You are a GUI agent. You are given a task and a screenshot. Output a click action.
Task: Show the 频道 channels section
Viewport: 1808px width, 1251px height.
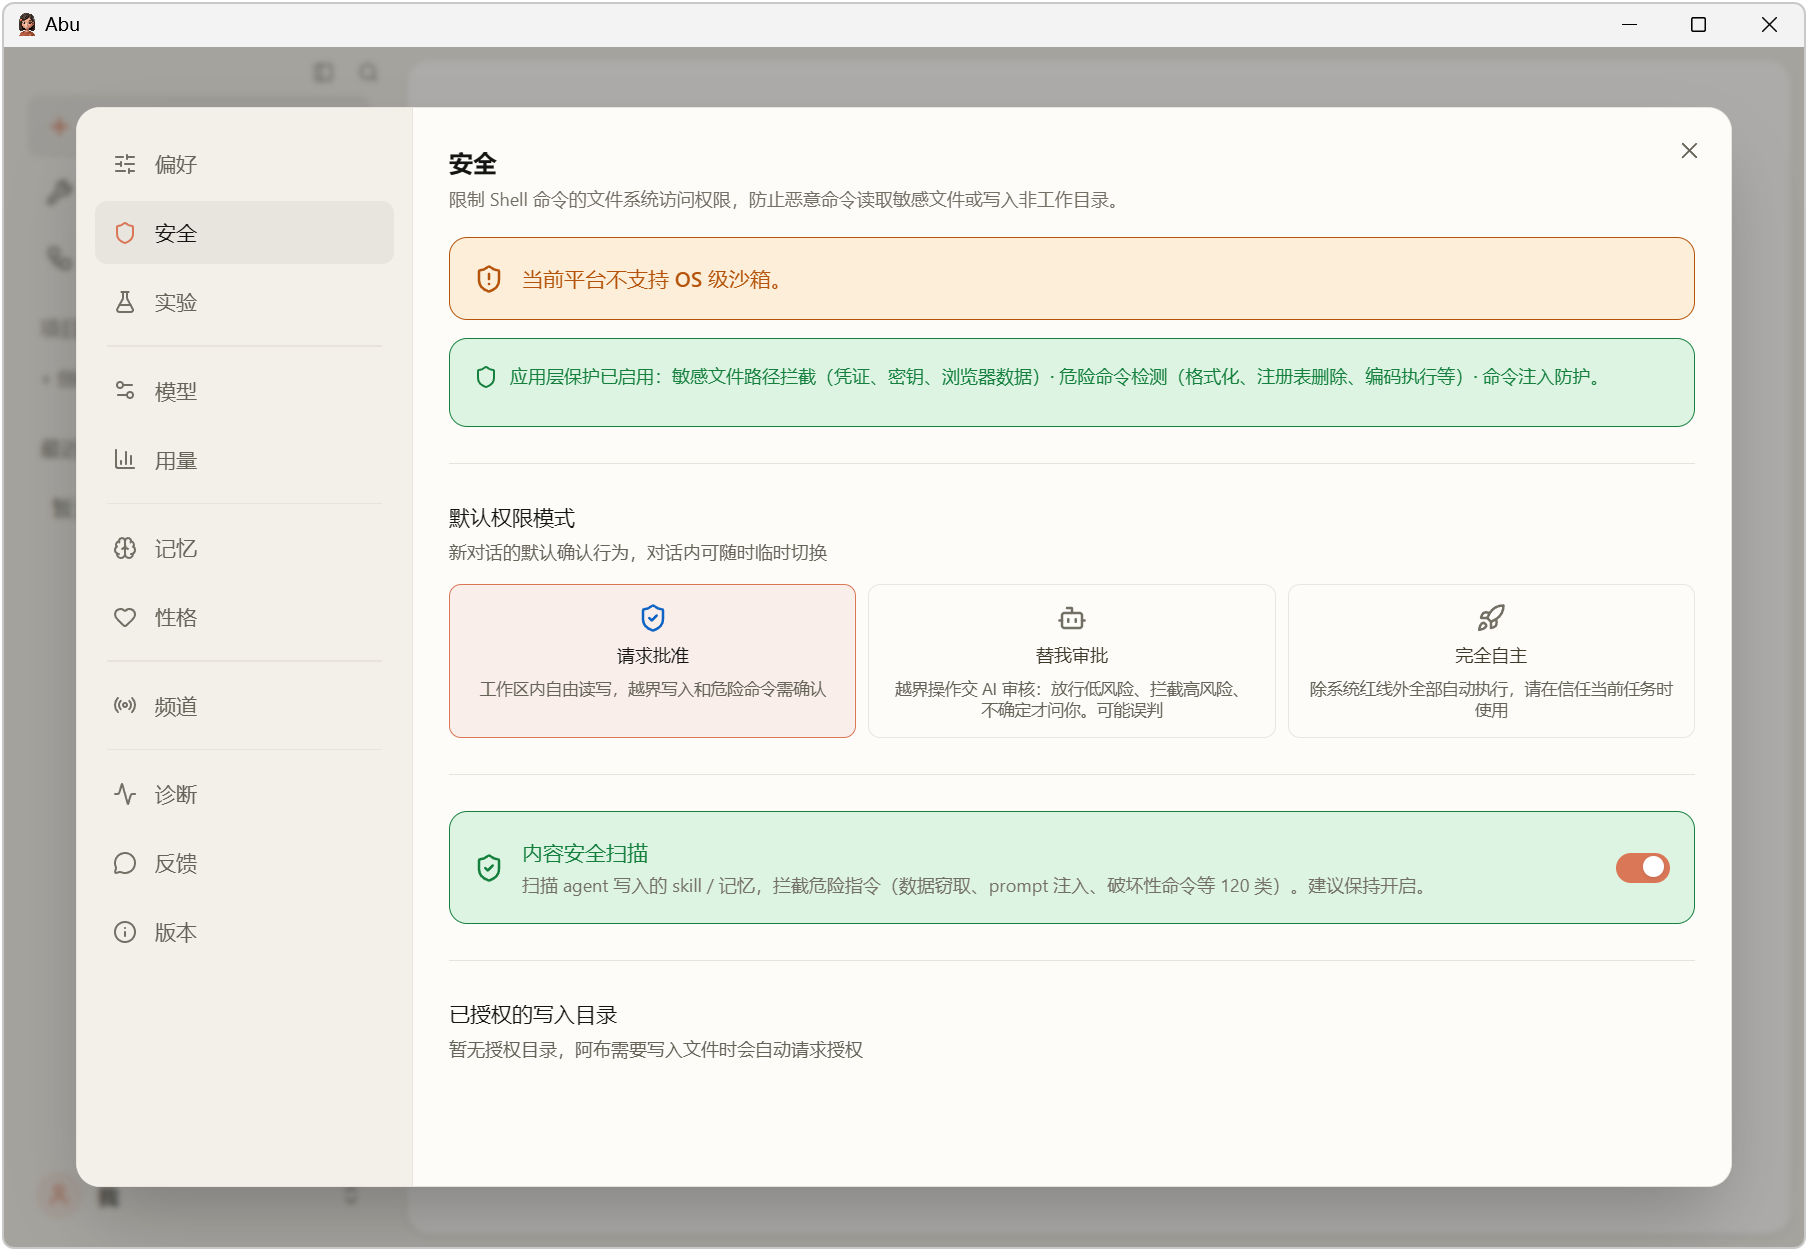tap(244, 706)
